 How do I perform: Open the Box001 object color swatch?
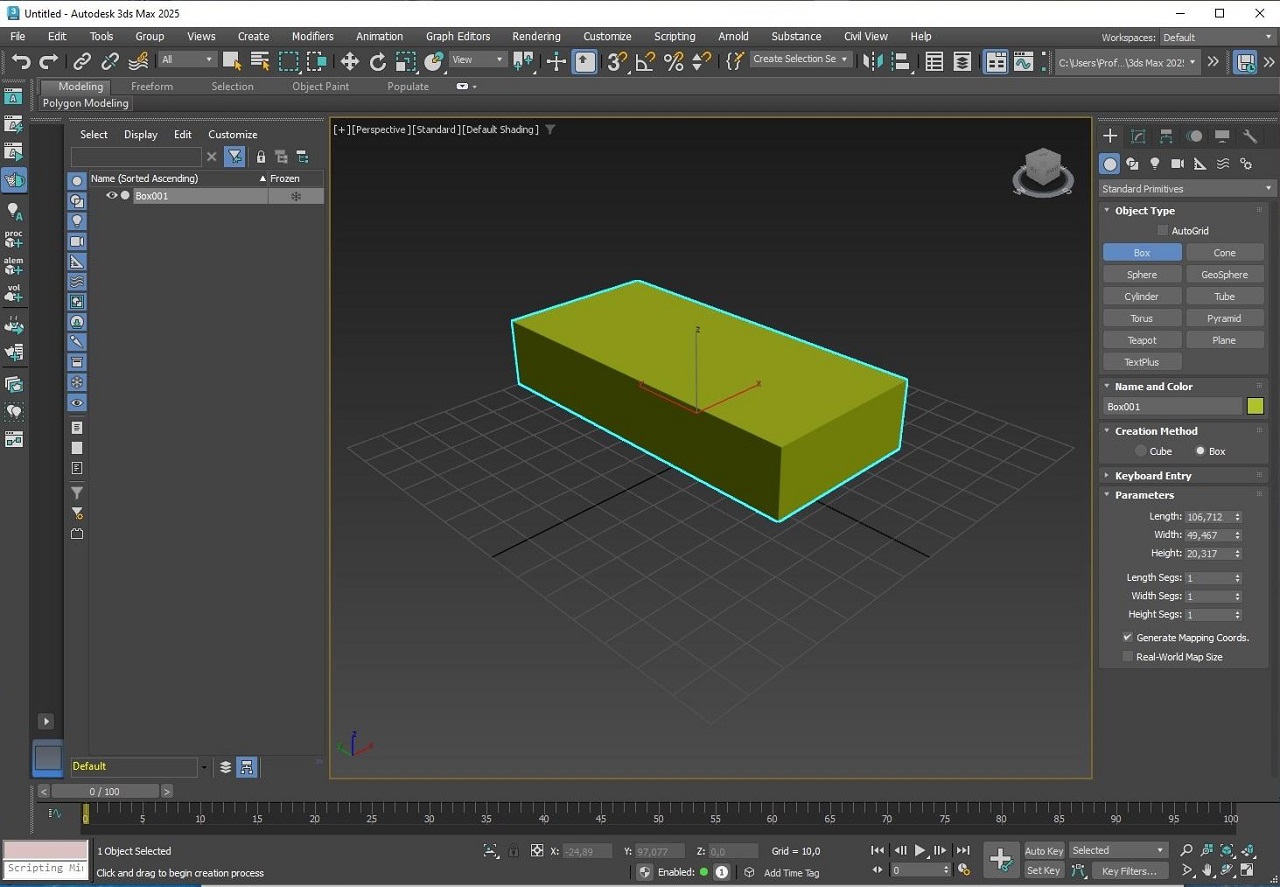tap(1255, 406)
